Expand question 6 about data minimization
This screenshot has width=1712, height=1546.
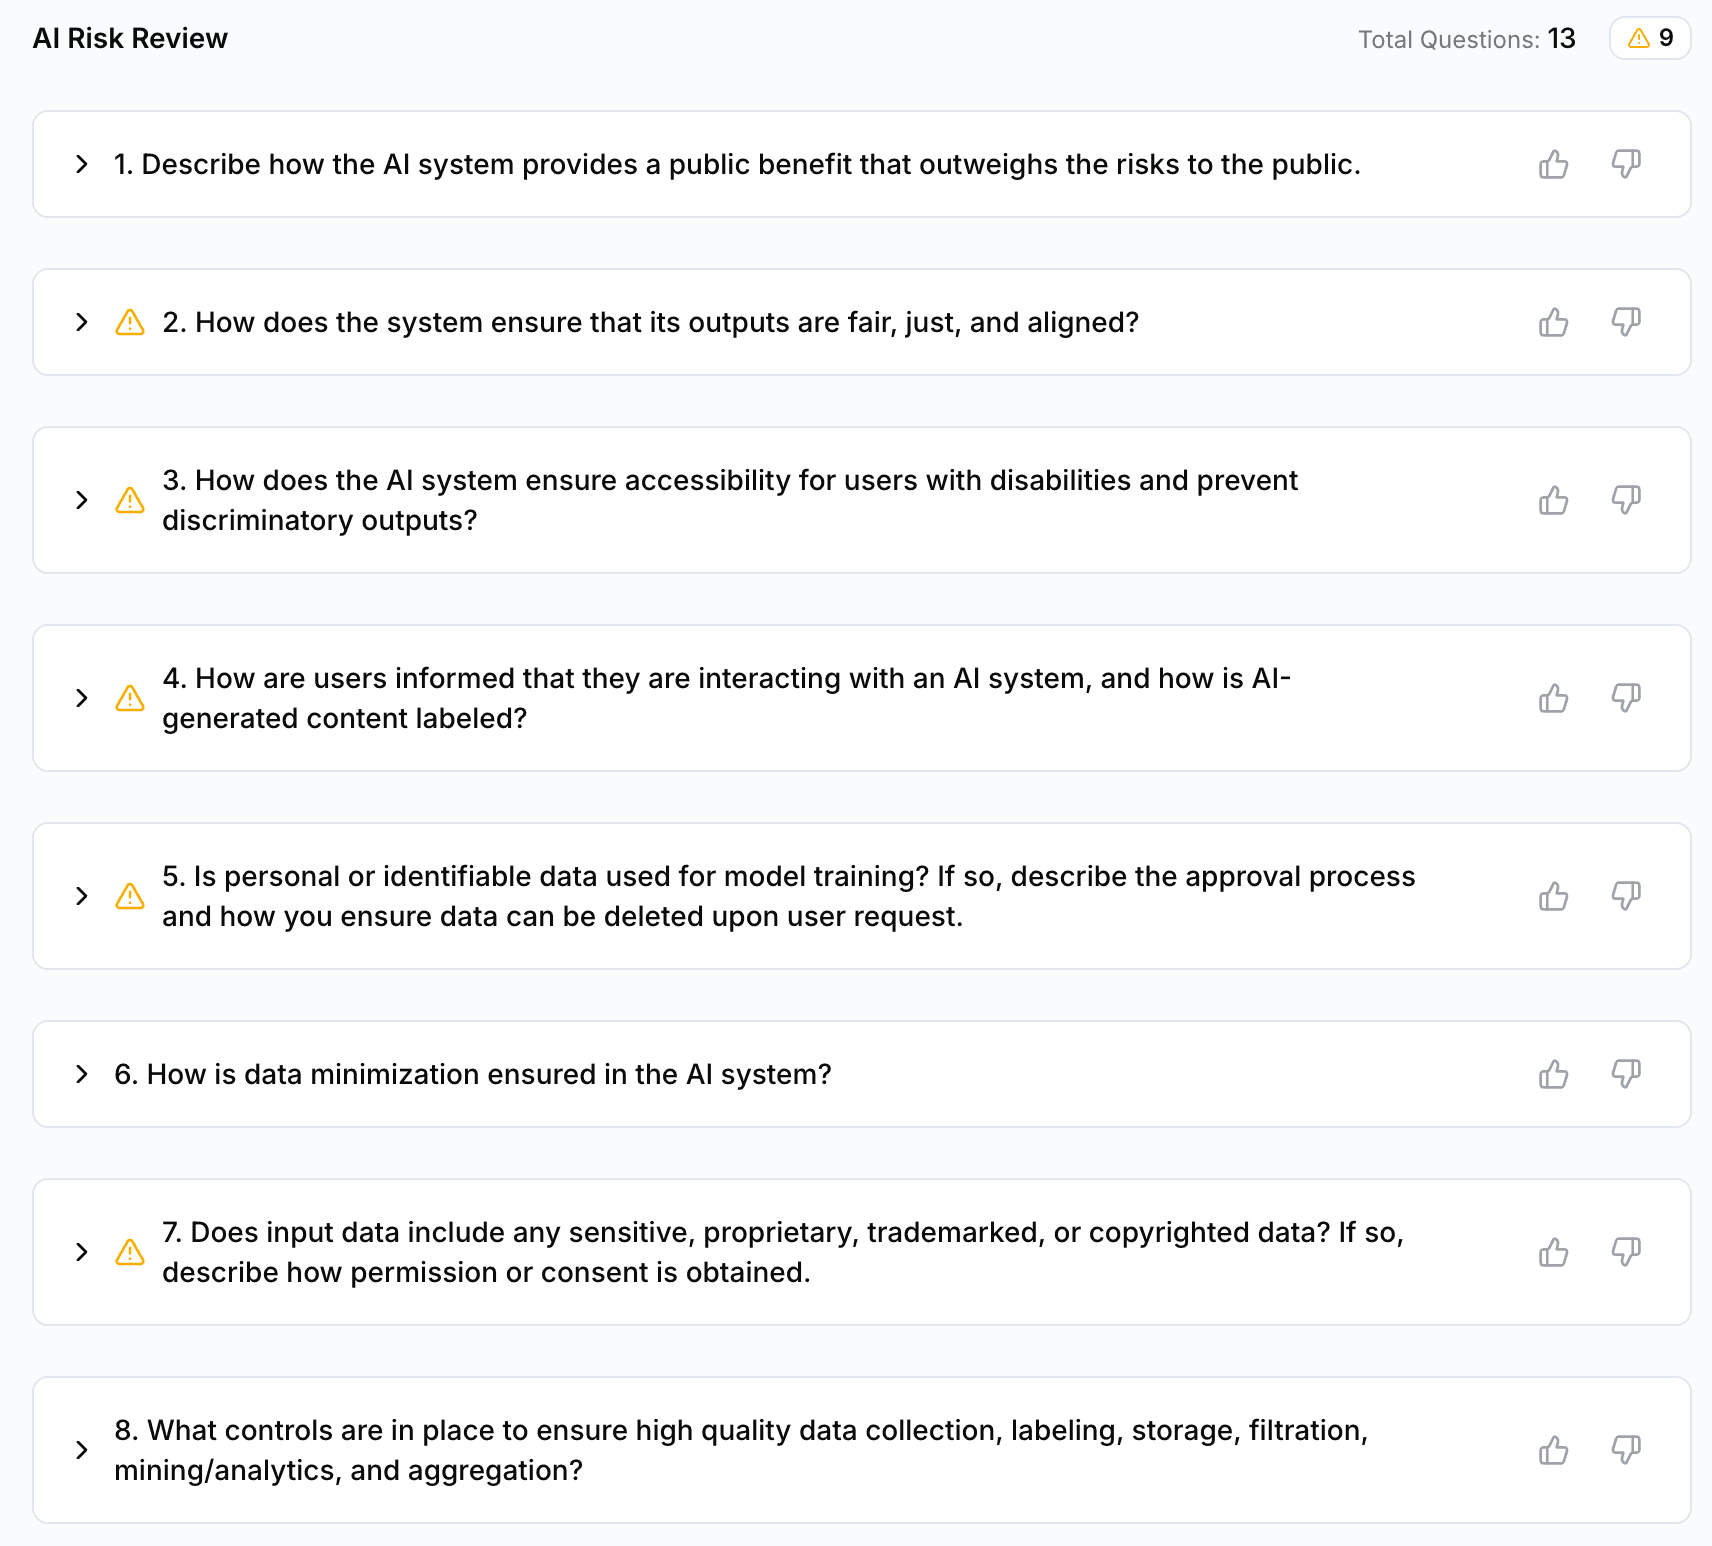pyautogui.click(x=82, y=1074)
